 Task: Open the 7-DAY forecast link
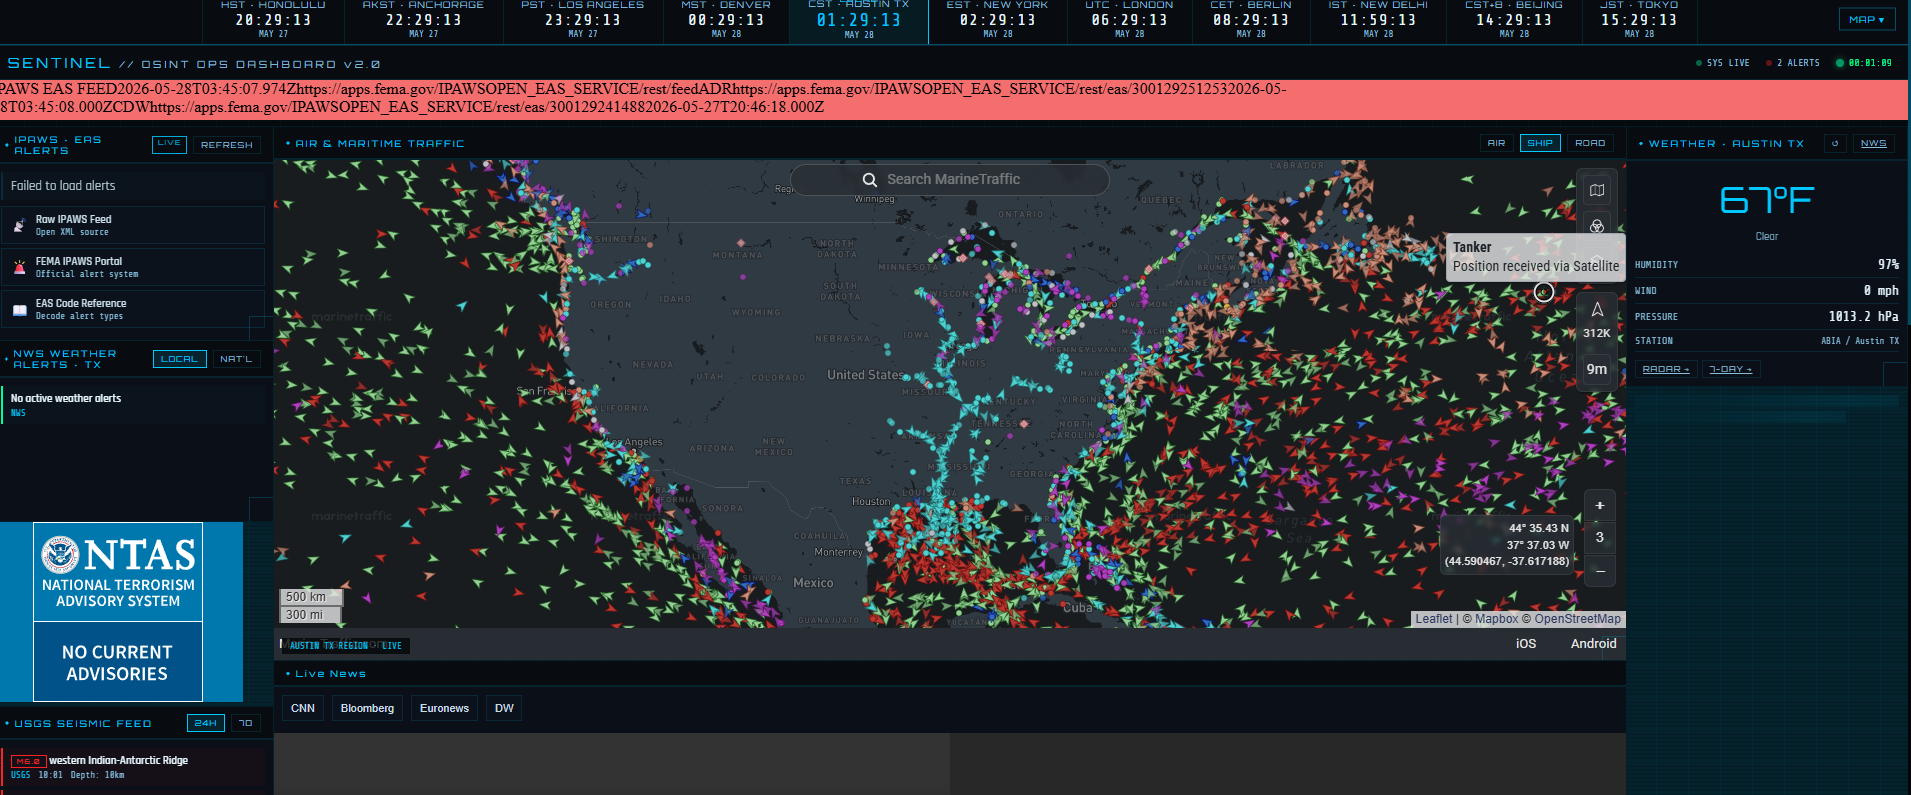point(1730,369)
